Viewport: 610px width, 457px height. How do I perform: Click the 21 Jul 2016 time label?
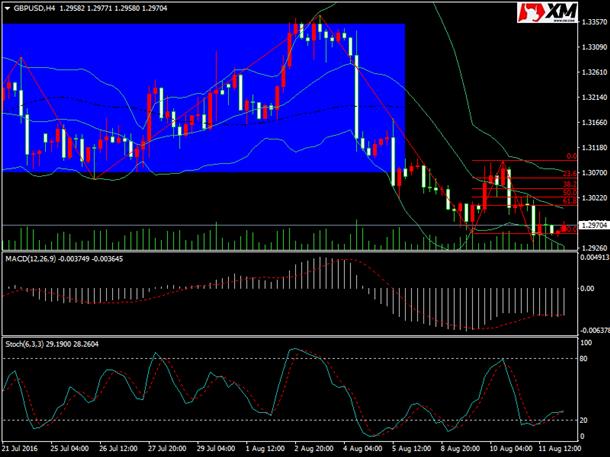22,448
